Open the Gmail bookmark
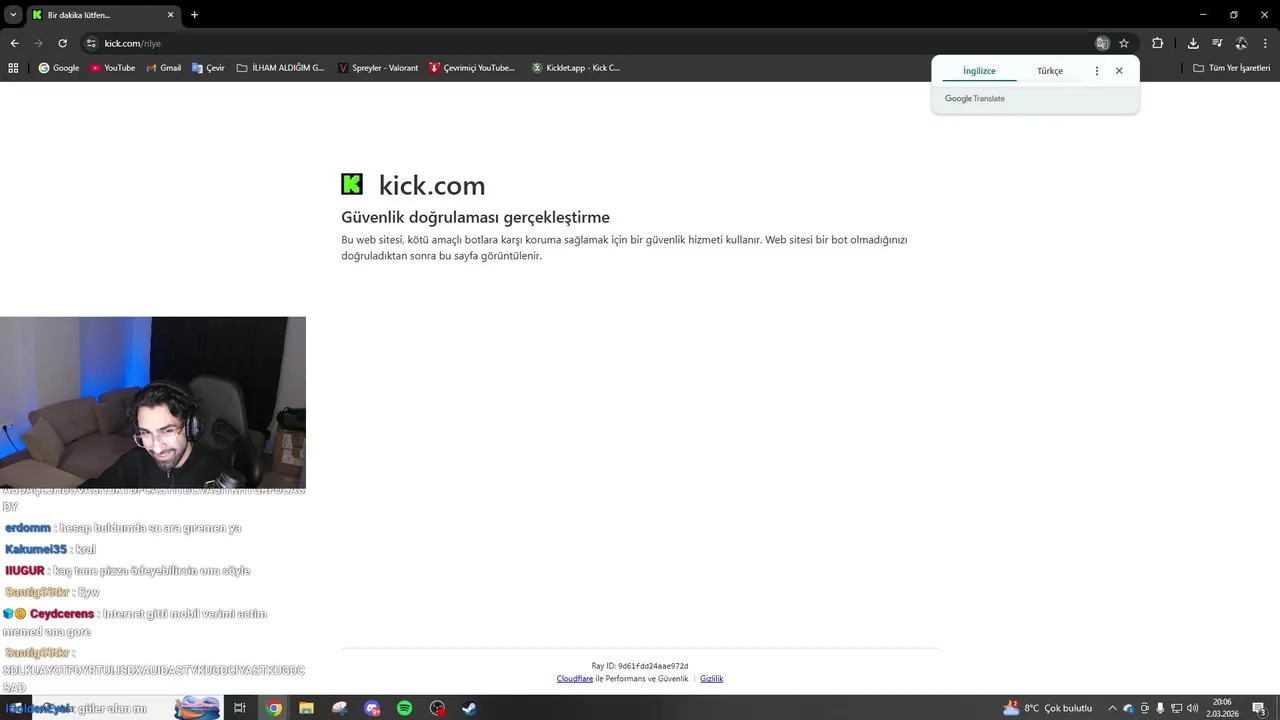 coord(164,68)
